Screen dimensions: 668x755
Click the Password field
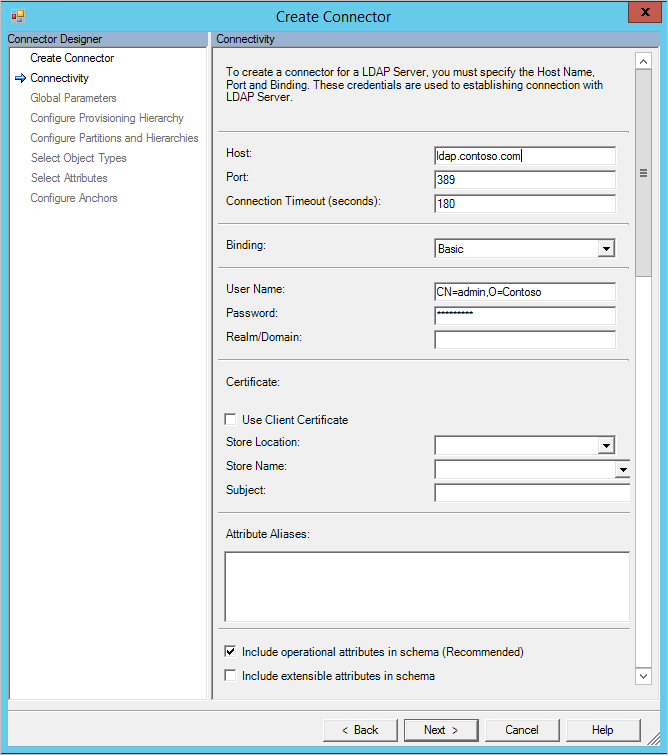pyautogui.click(x=524, y=316)
